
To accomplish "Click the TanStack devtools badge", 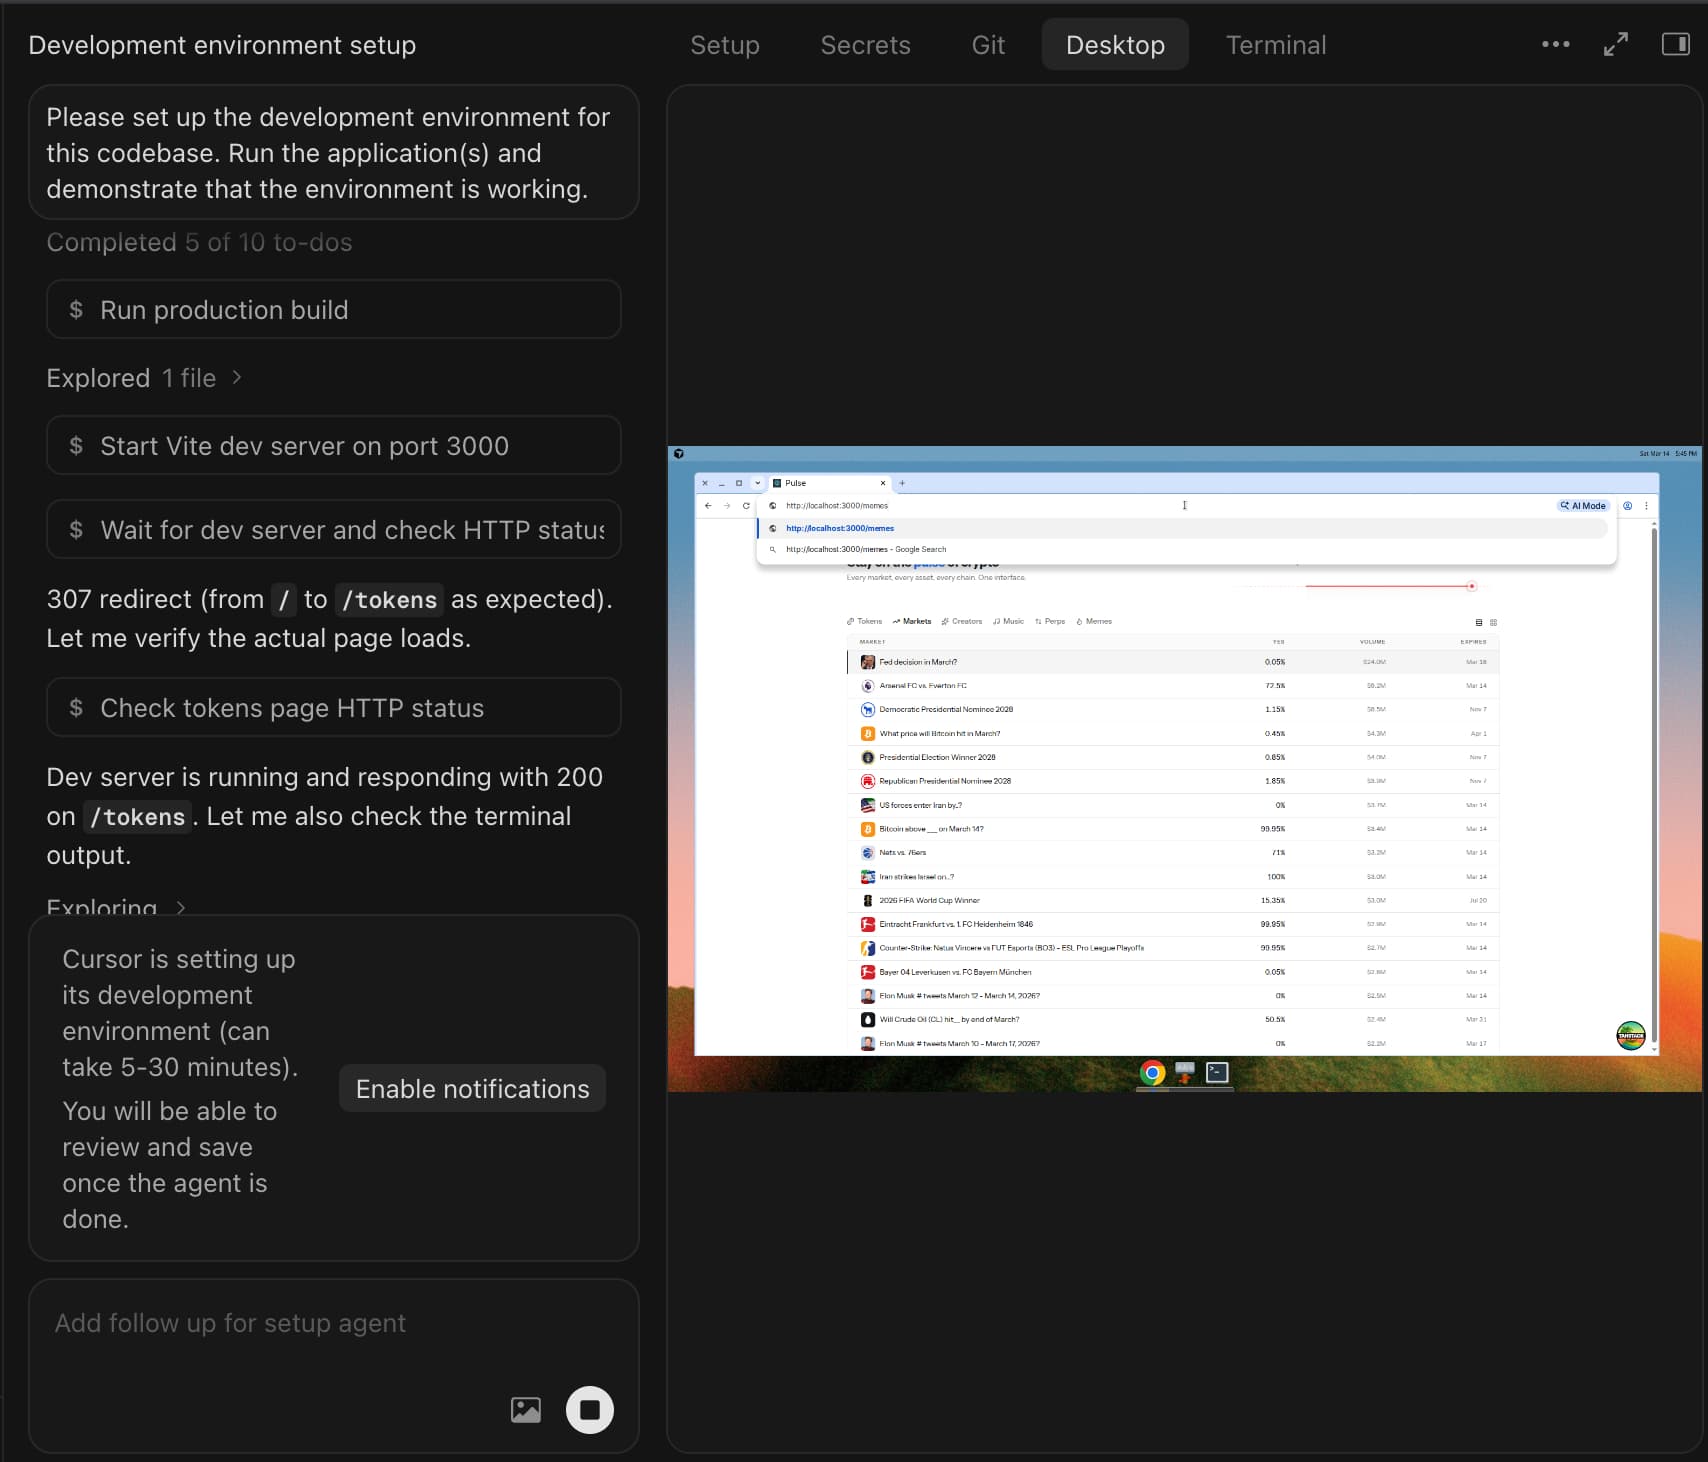I will tap(1630, 1035).
